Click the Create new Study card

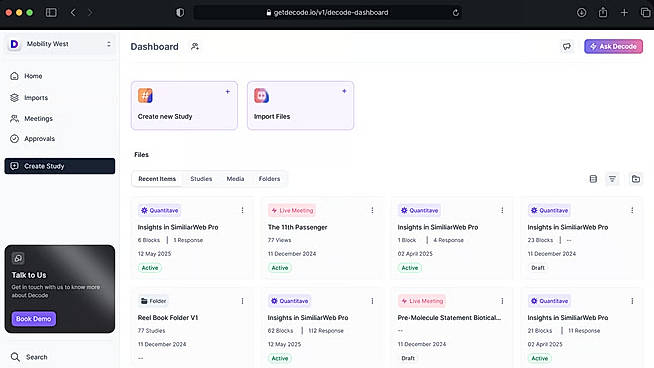coord(184,106)
